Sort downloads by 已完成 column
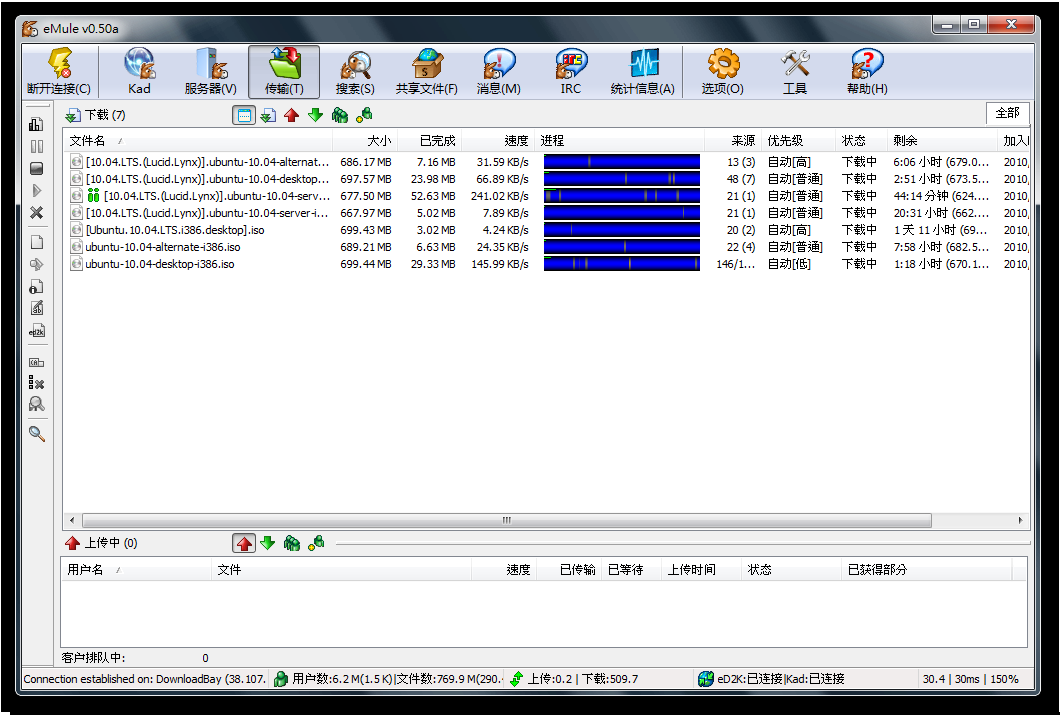1060x715 pixels. 430,141
